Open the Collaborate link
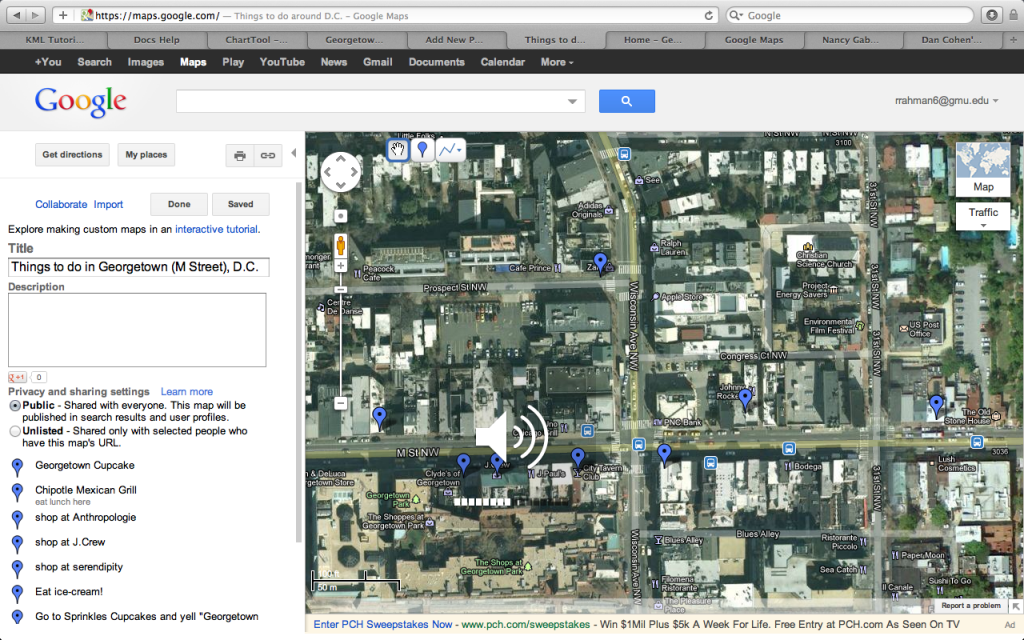 61,204
